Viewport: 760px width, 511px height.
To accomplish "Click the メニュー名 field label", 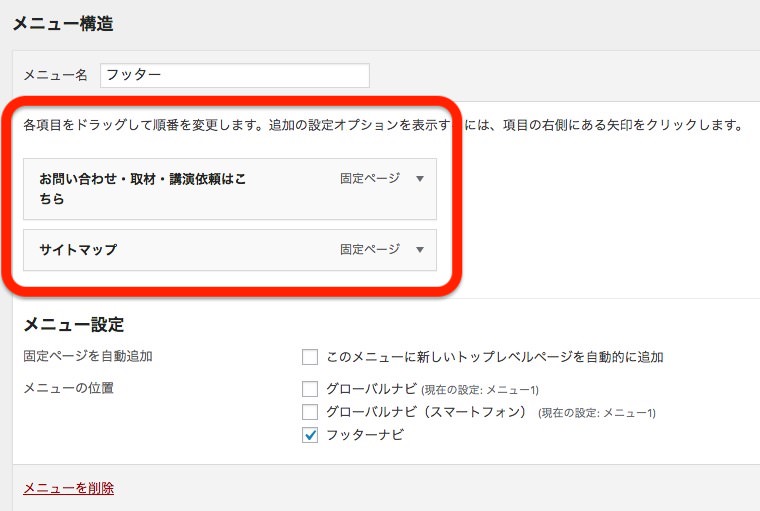I will point(56,76).
